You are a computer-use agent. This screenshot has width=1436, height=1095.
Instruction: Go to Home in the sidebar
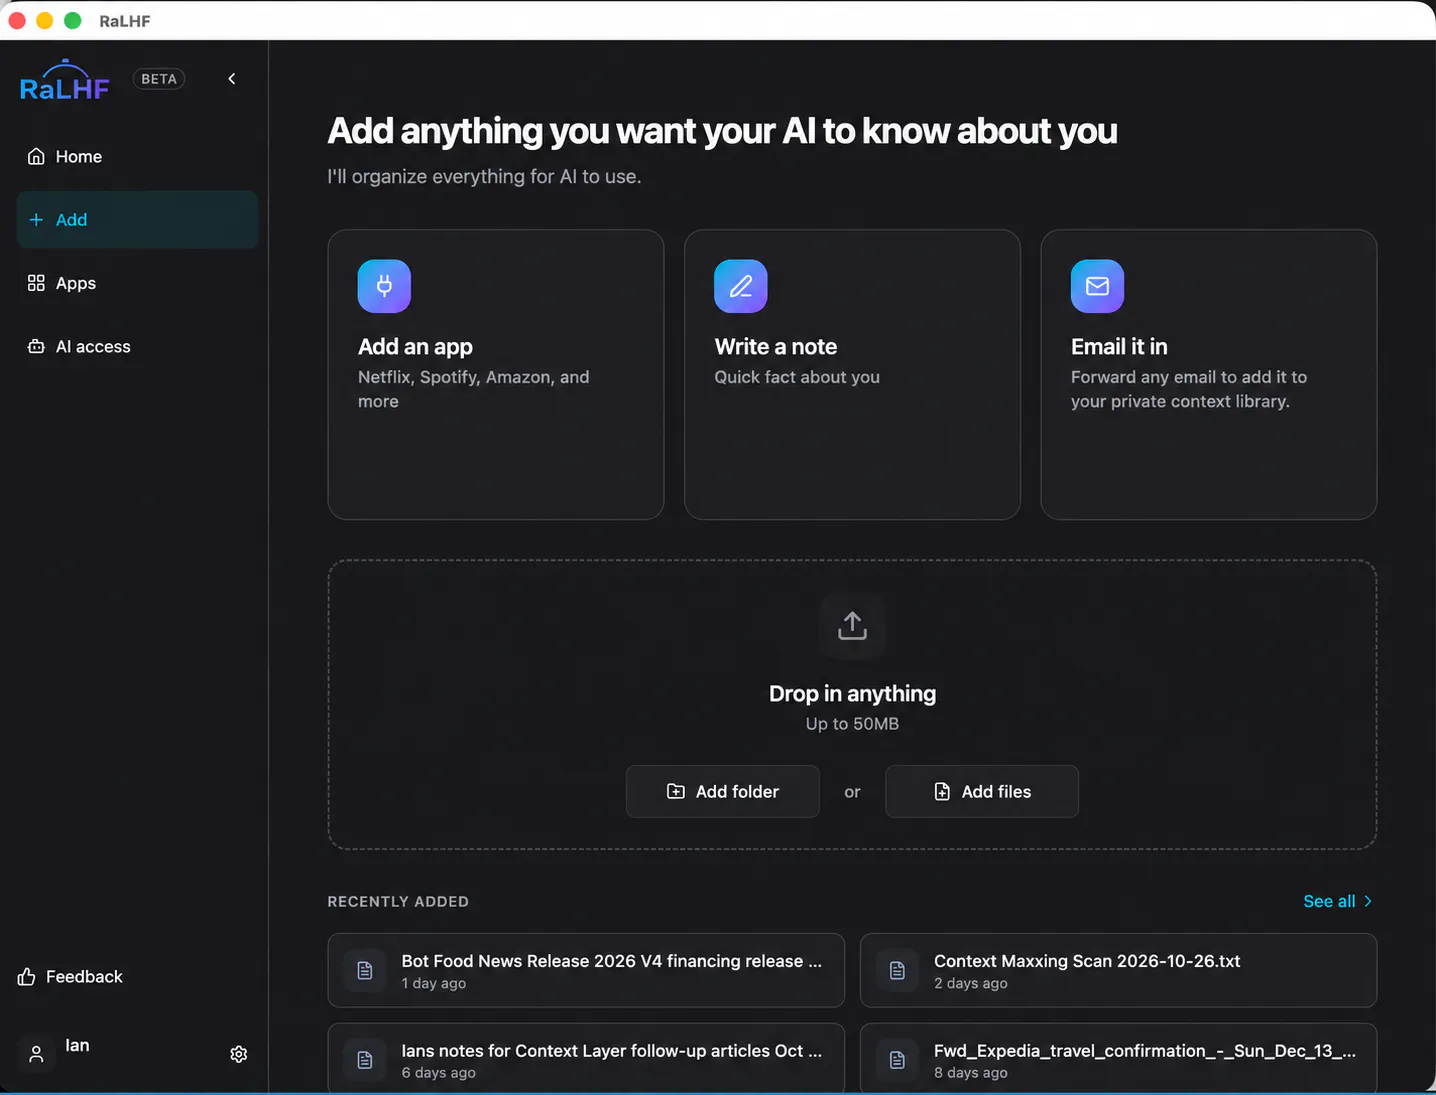point(137,157)
